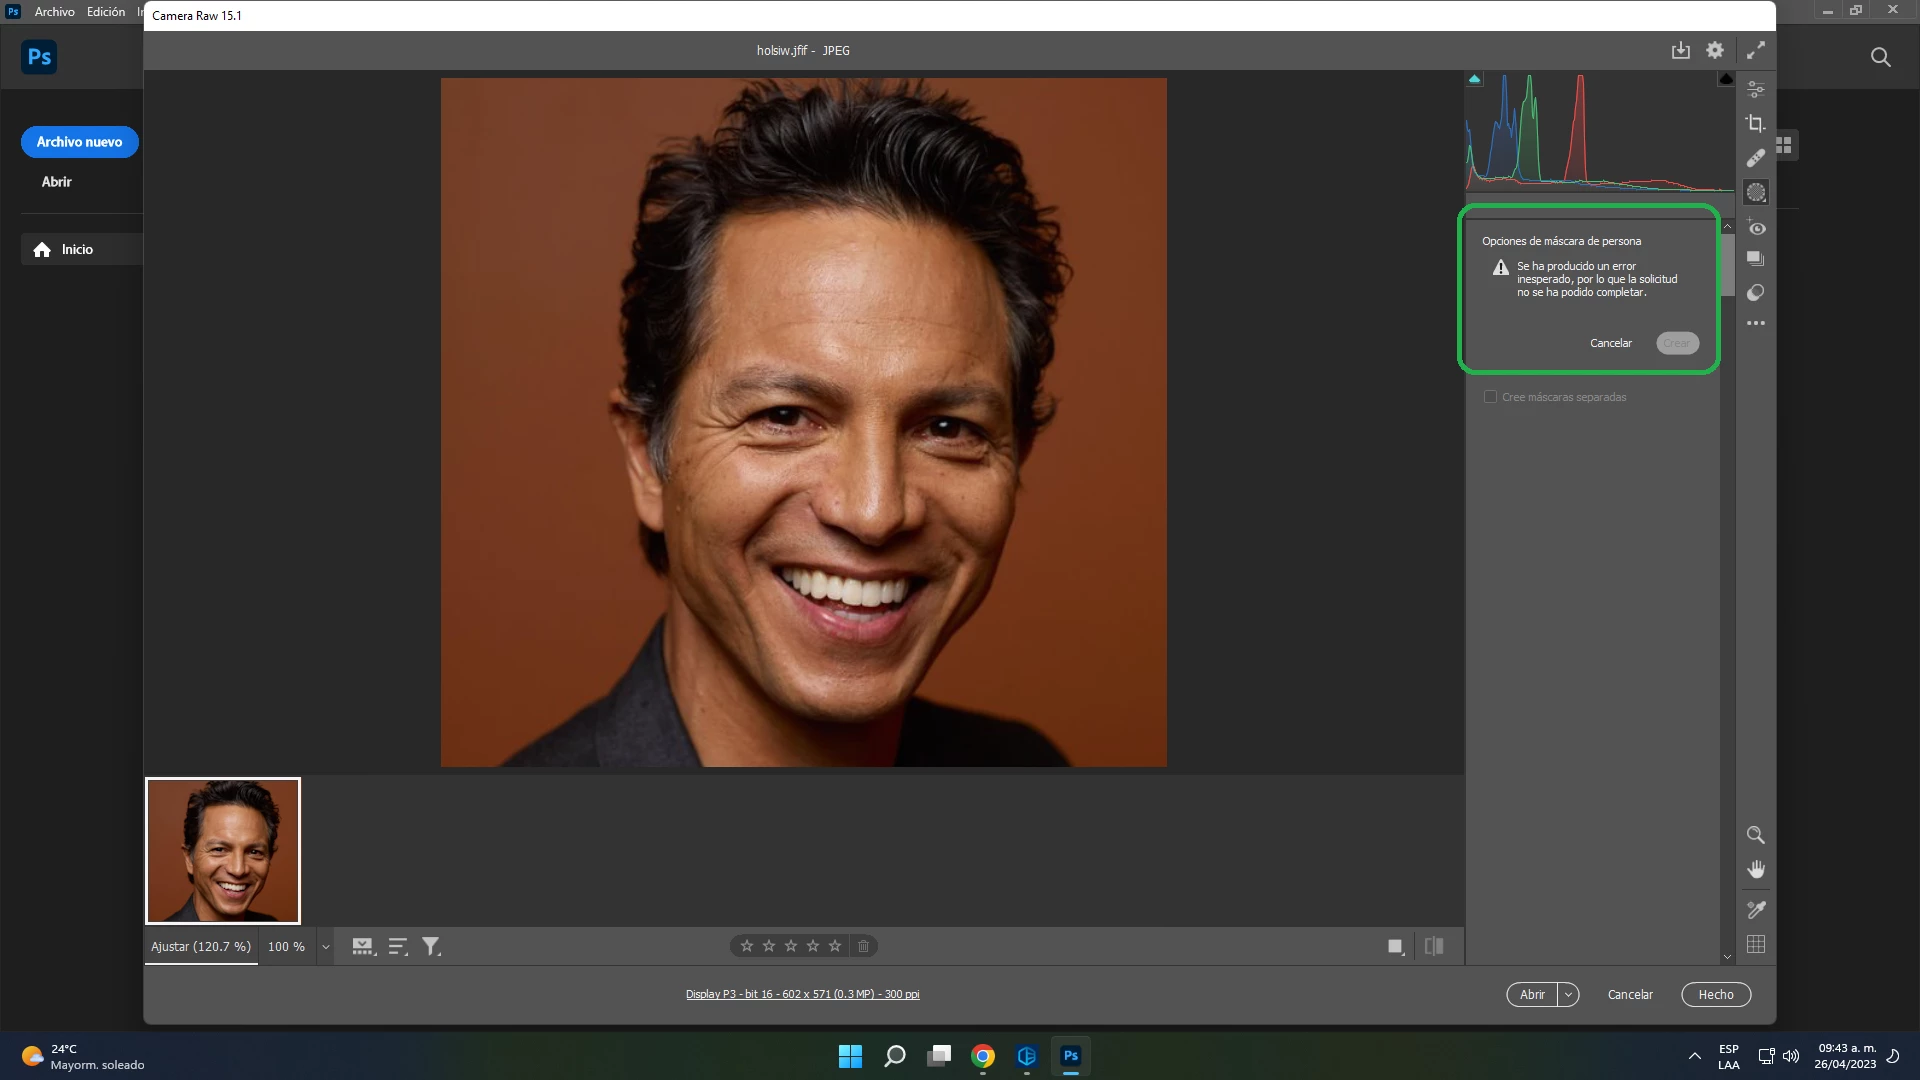Select the Healing tool bandage icon
This screenshot has width=1920, height=1080.
[1755, 158]
